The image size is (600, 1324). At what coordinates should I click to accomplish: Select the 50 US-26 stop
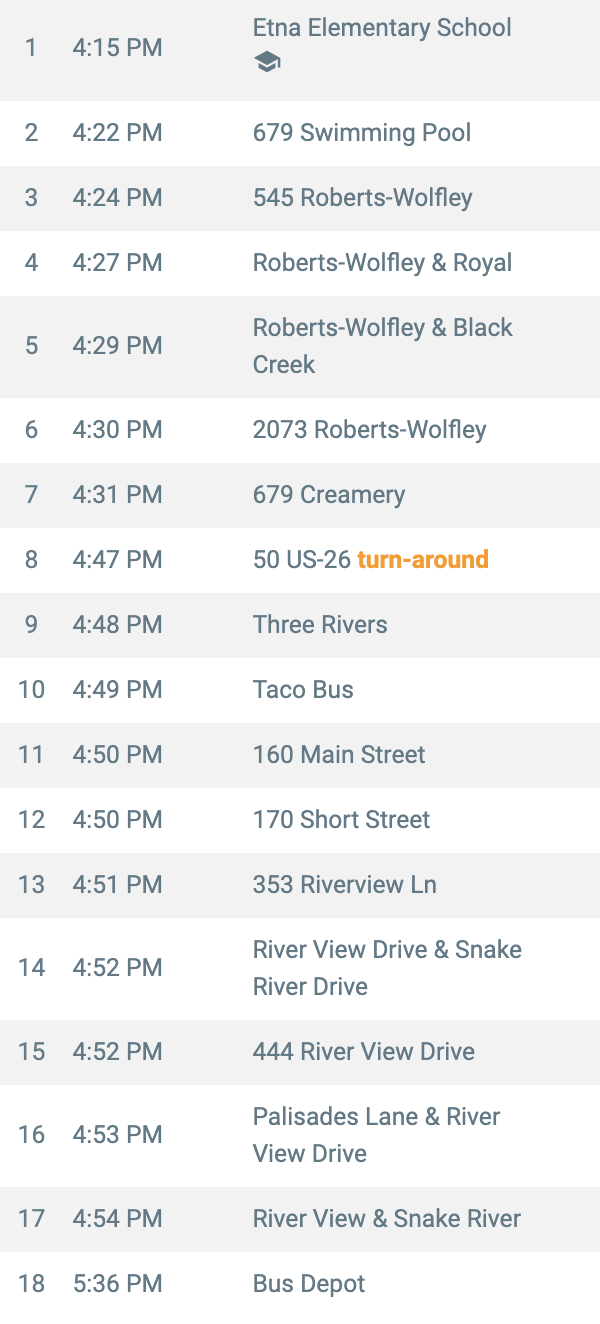[x=300, y=560]
